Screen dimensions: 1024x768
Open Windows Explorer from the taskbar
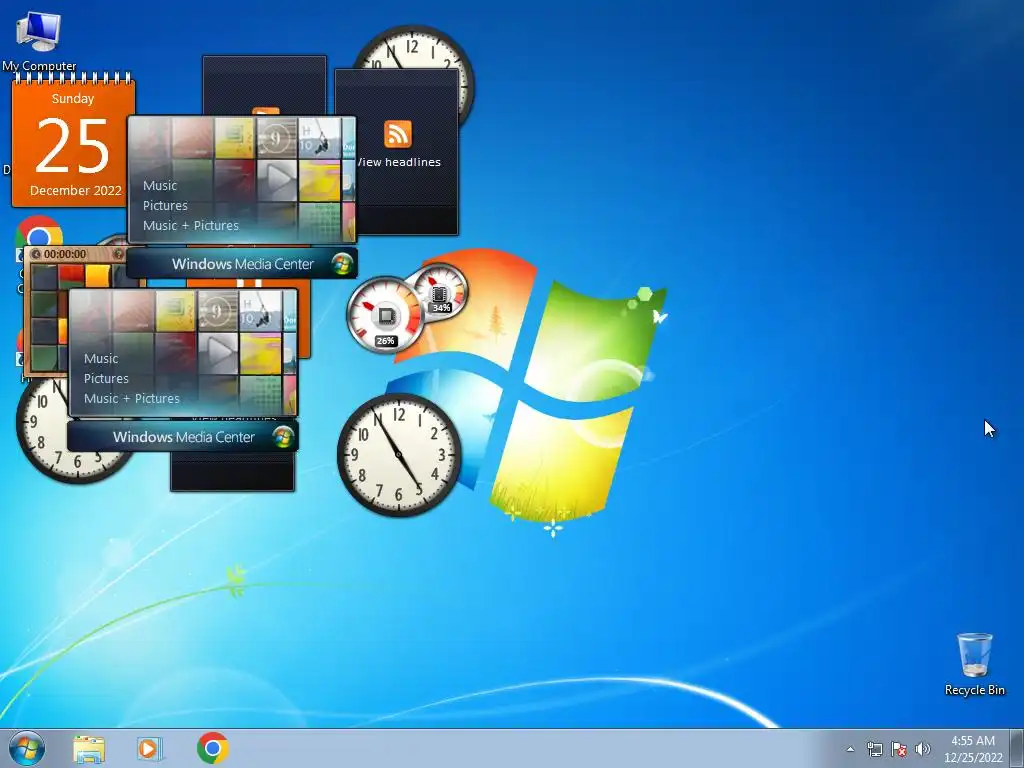89,749
